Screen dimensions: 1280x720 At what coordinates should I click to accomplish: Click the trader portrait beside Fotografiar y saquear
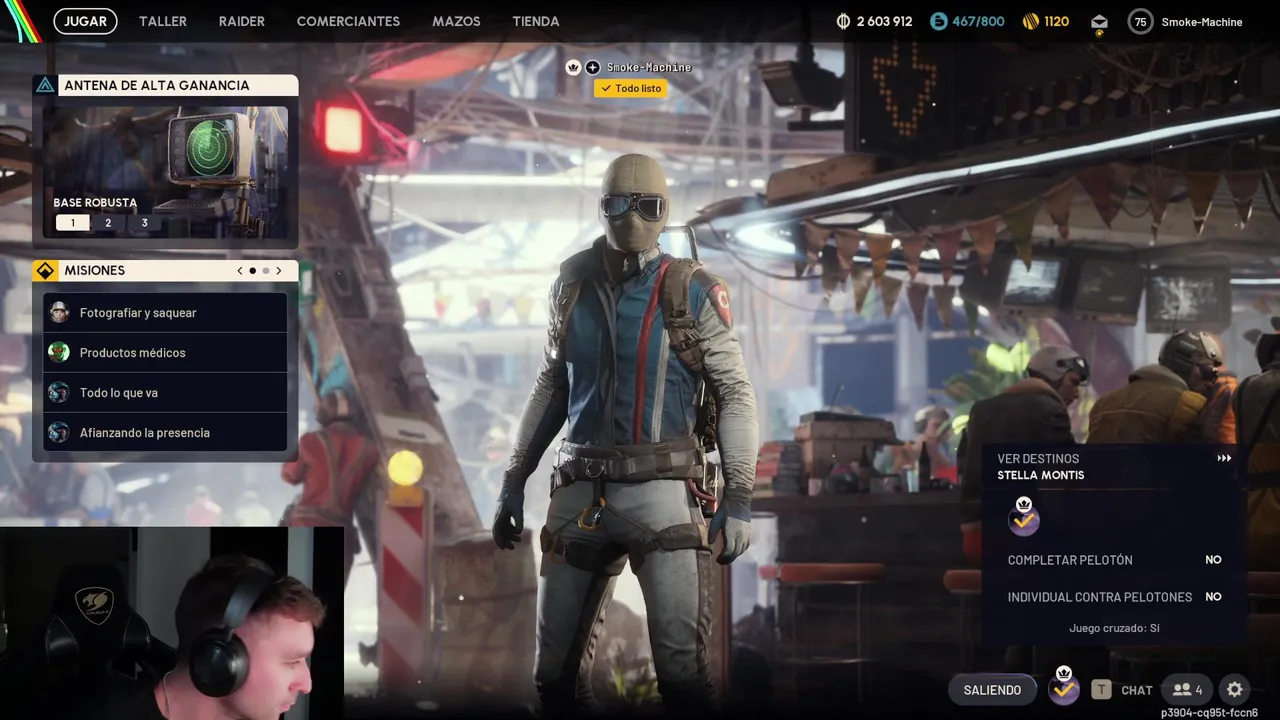59,312
